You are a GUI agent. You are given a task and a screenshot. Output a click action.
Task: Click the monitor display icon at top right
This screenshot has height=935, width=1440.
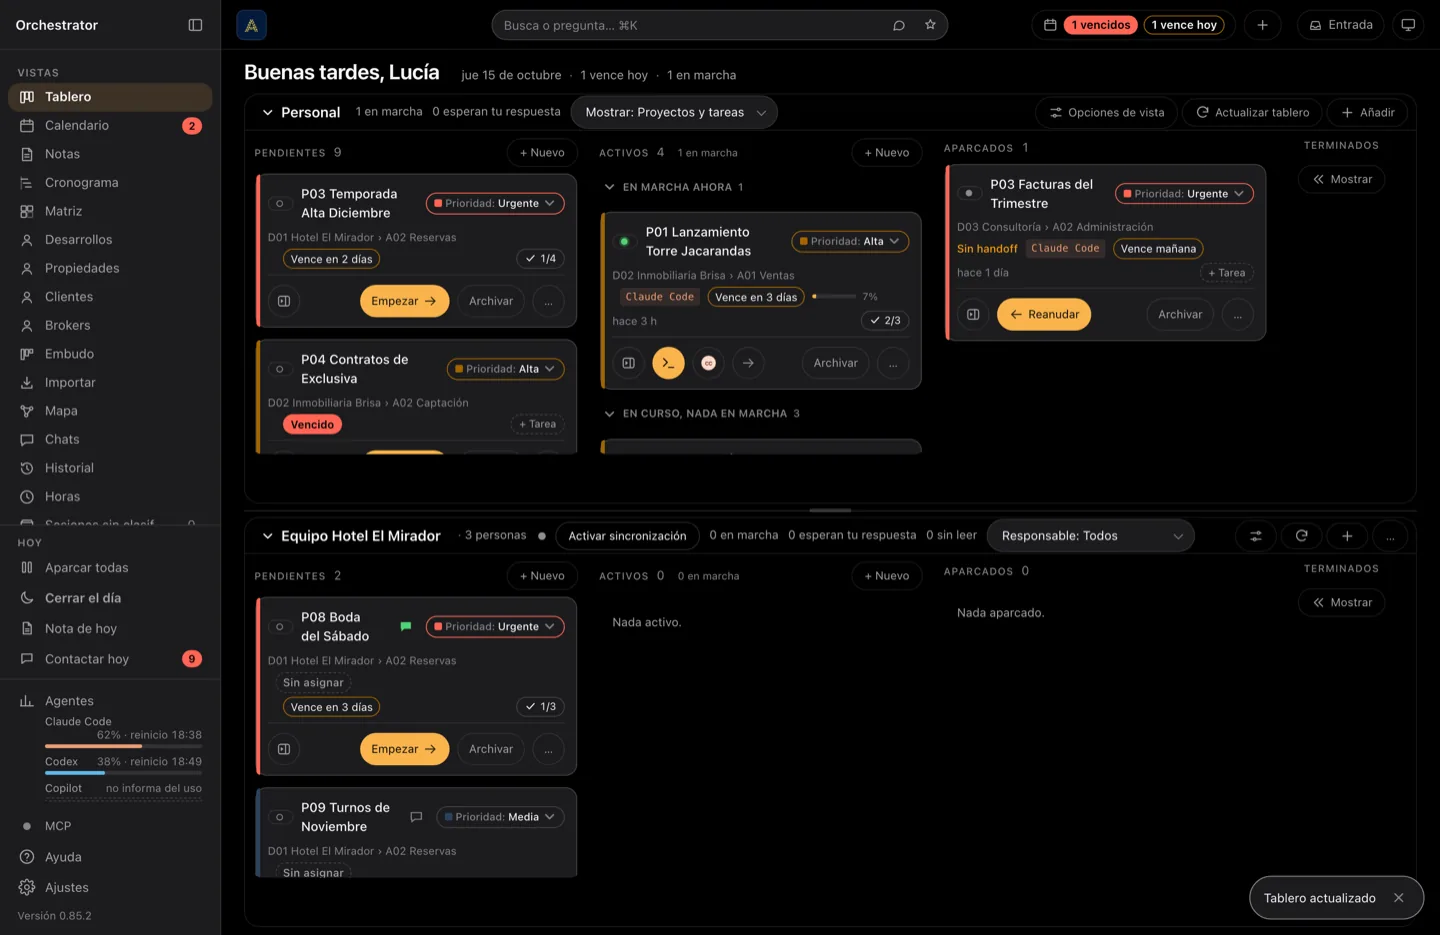click(1408, 25)
